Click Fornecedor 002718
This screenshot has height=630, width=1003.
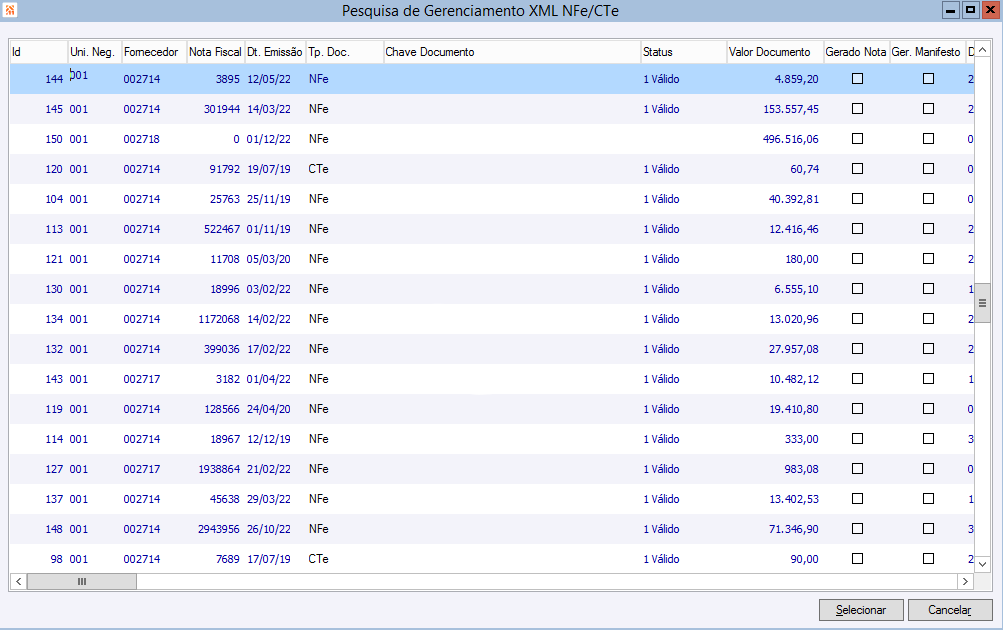pyautogui.click(x=142, y=139)
